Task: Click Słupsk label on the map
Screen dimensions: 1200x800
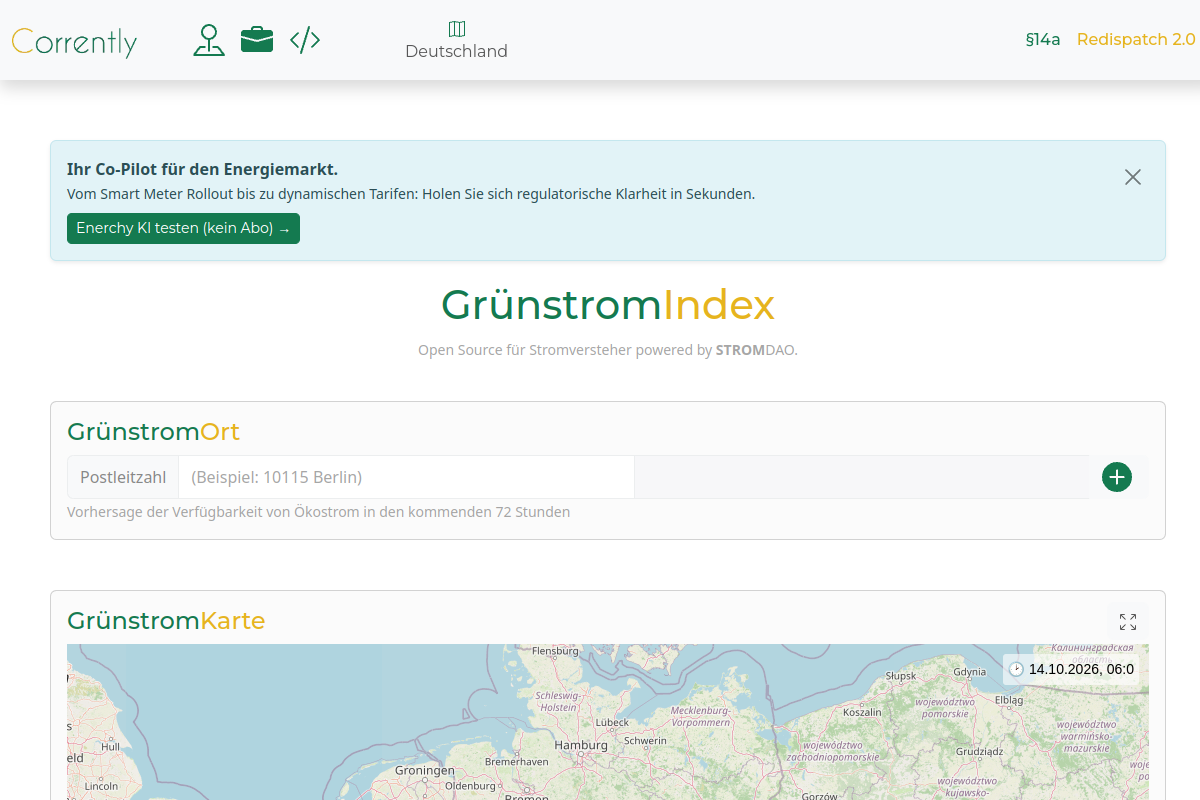Action: (901, 676)
